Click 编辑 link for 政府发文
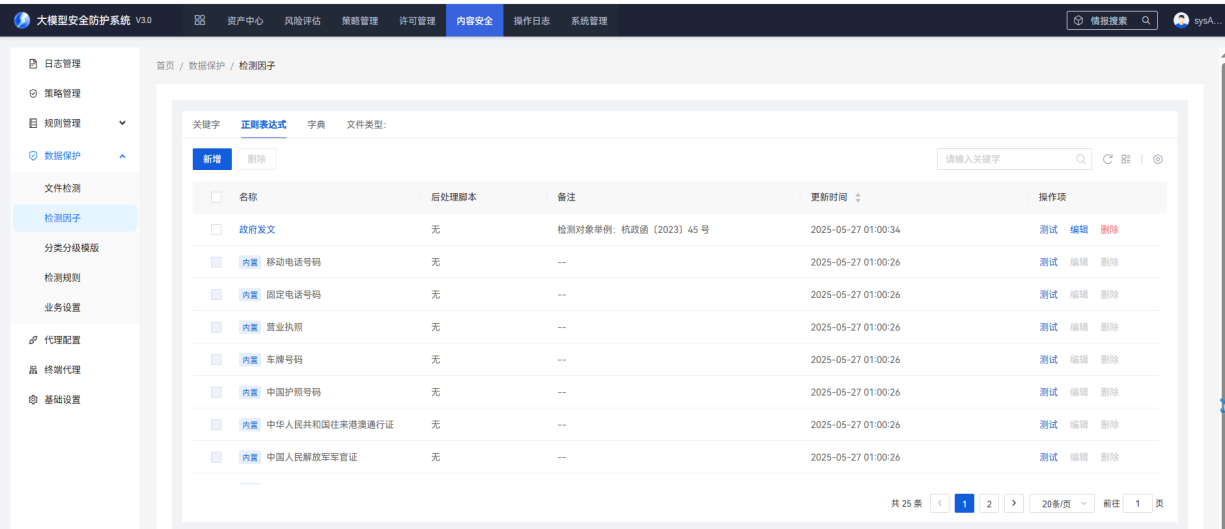Image resolution: width=1225 pixels, height=529 pixels. coord(1079,230)
